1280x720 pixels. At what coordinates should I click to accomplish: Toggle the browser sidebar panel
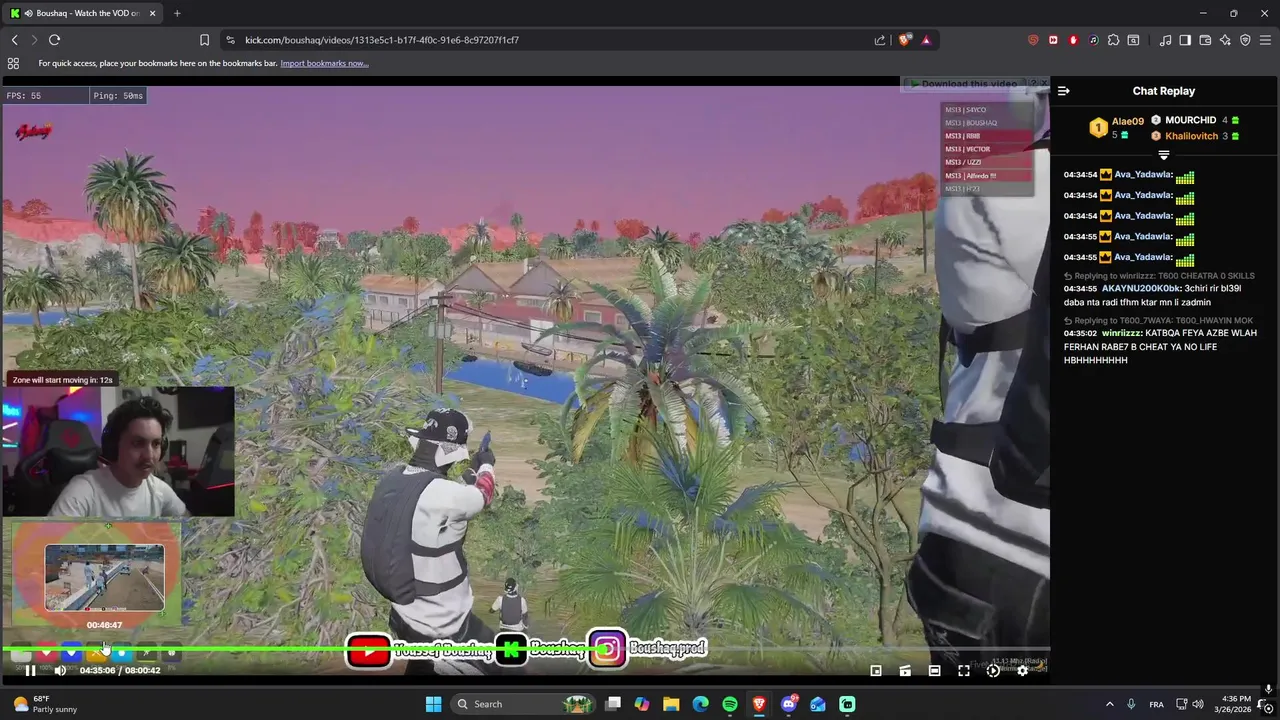[1185, 40]
